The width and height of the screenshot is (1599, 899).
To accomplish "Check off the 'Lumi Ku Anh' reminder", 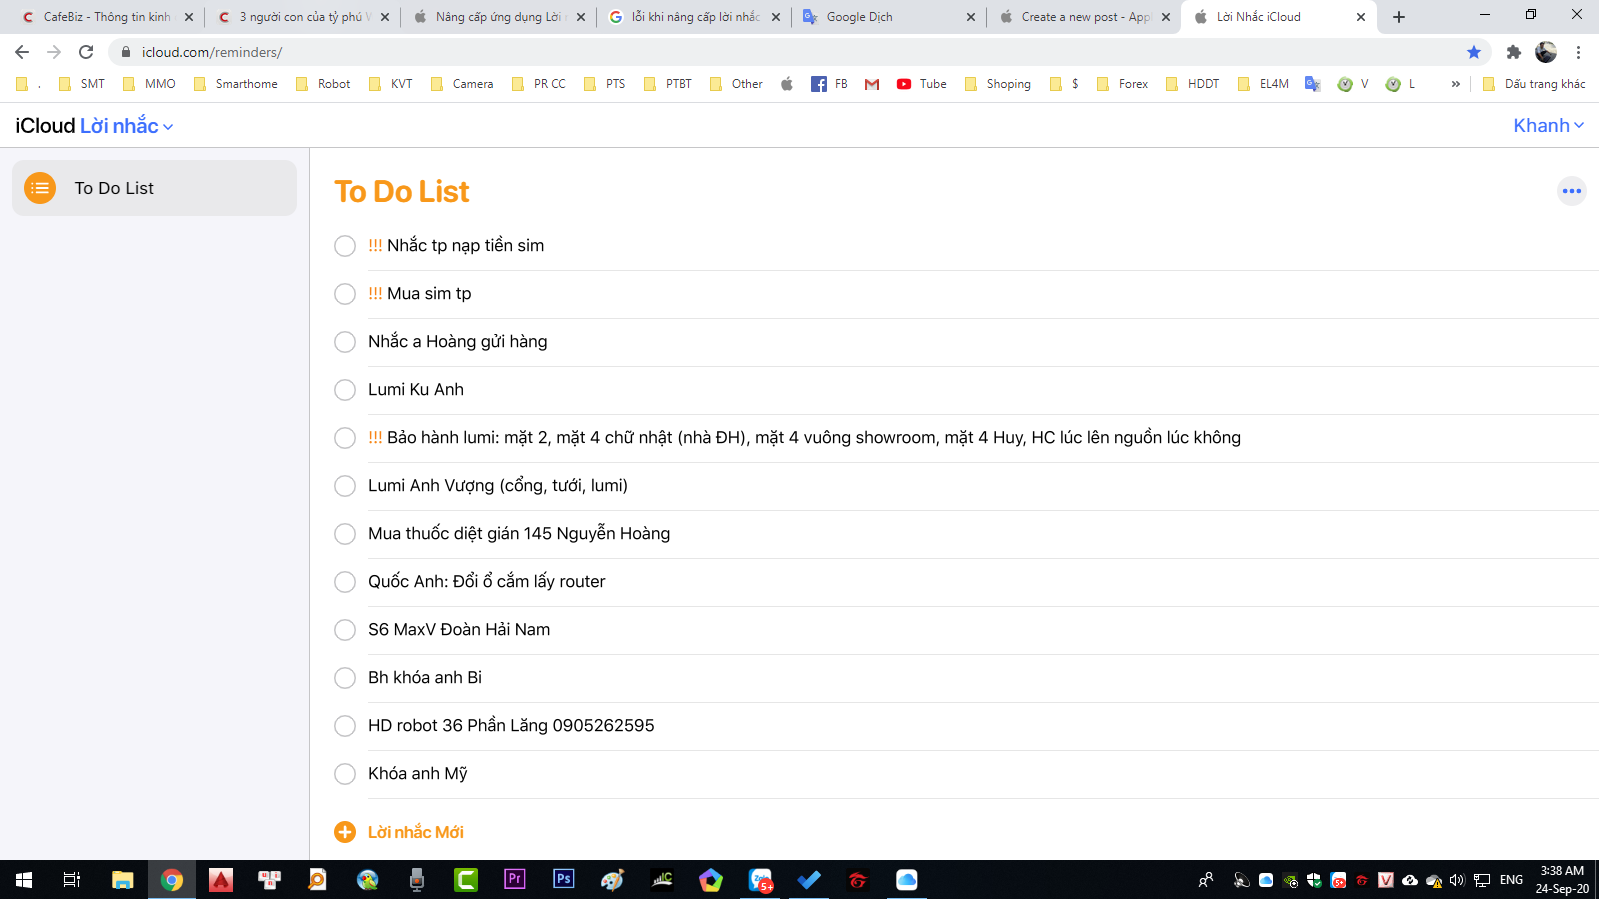I will (x=345, y=390).
